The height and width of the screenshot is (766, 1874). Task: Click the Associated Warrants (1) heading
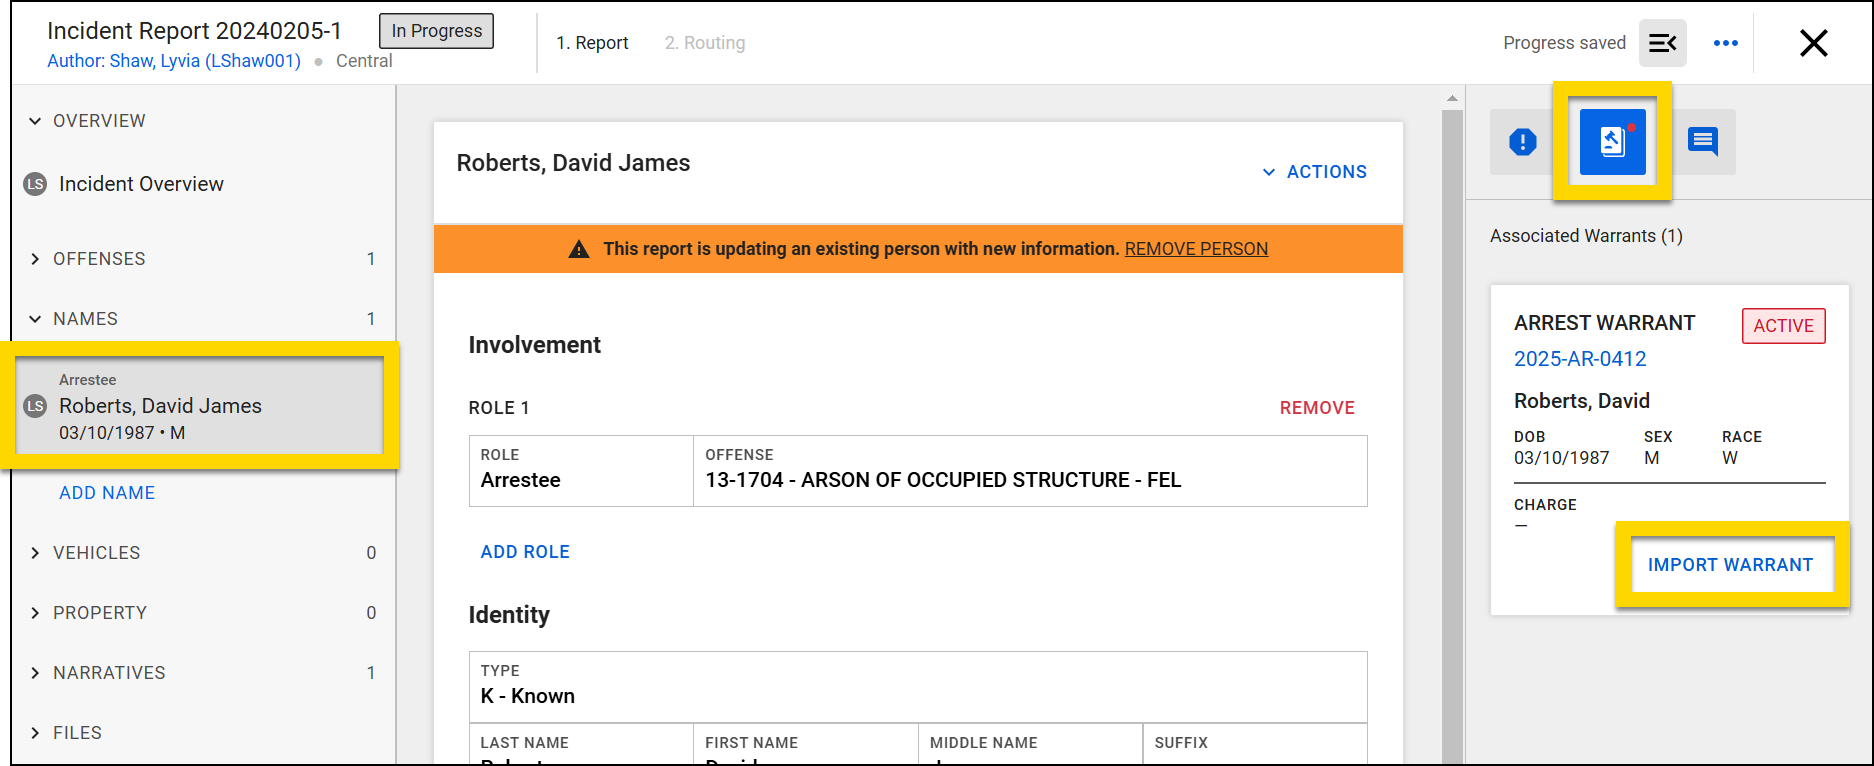[x=1586, y=236]
